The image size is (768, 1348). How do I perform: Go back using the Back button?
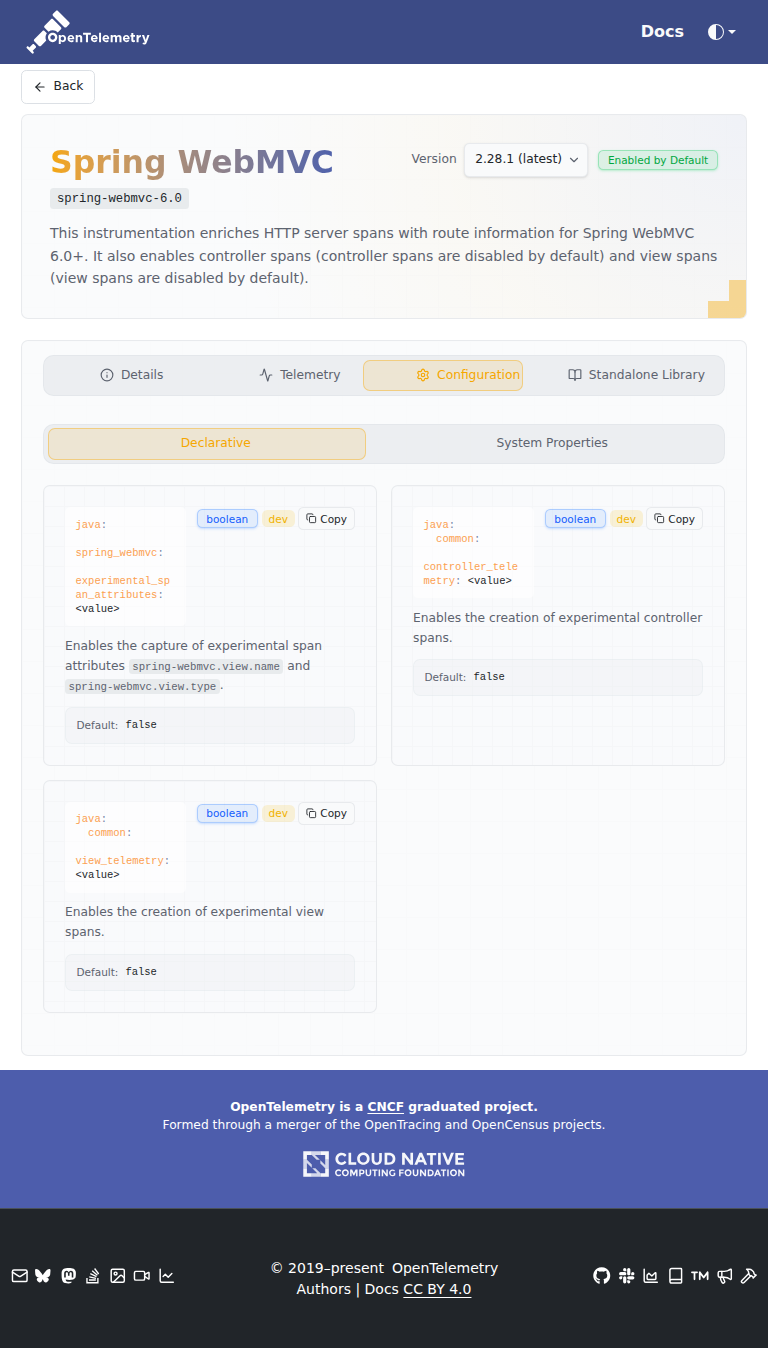pos(58,87)
